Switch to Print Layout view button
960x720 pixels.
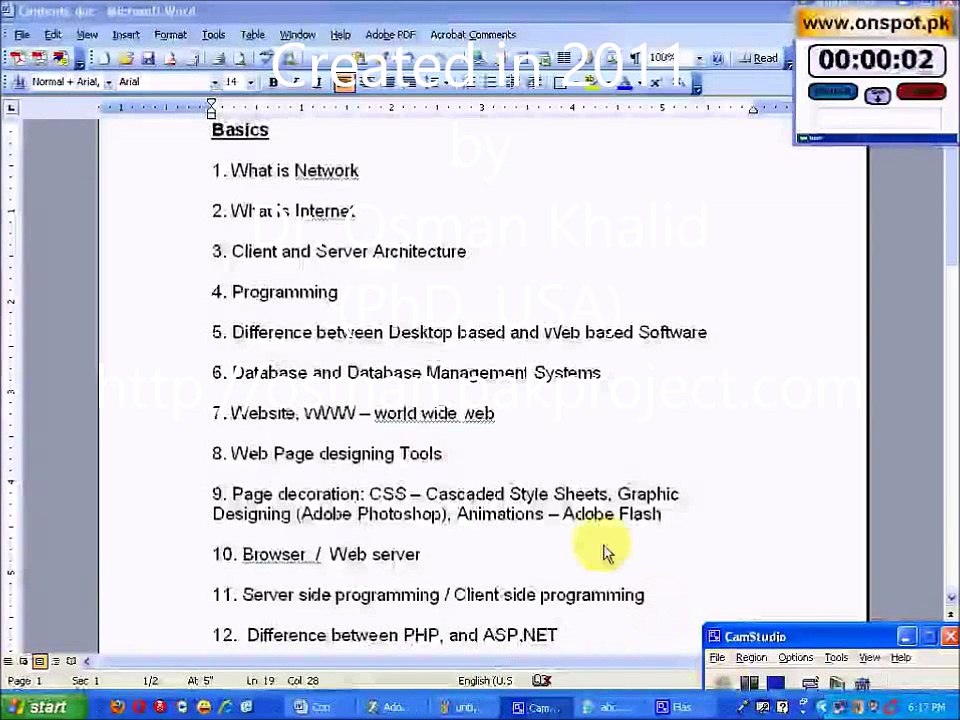pos(39,661)
